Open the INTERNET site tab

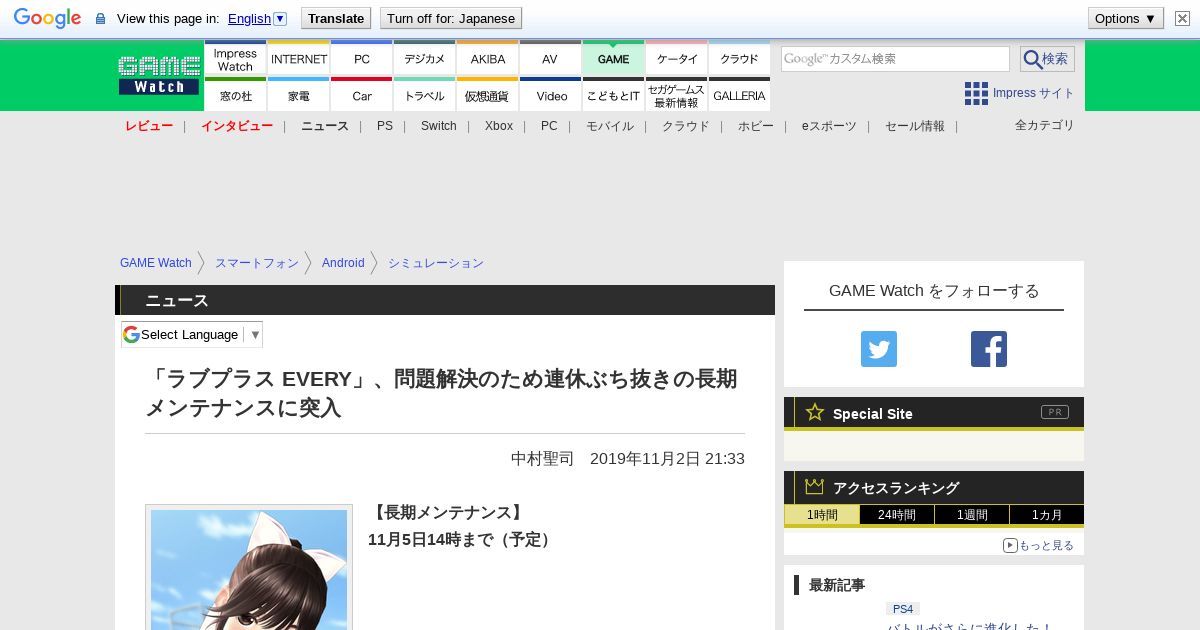(299, 59)
